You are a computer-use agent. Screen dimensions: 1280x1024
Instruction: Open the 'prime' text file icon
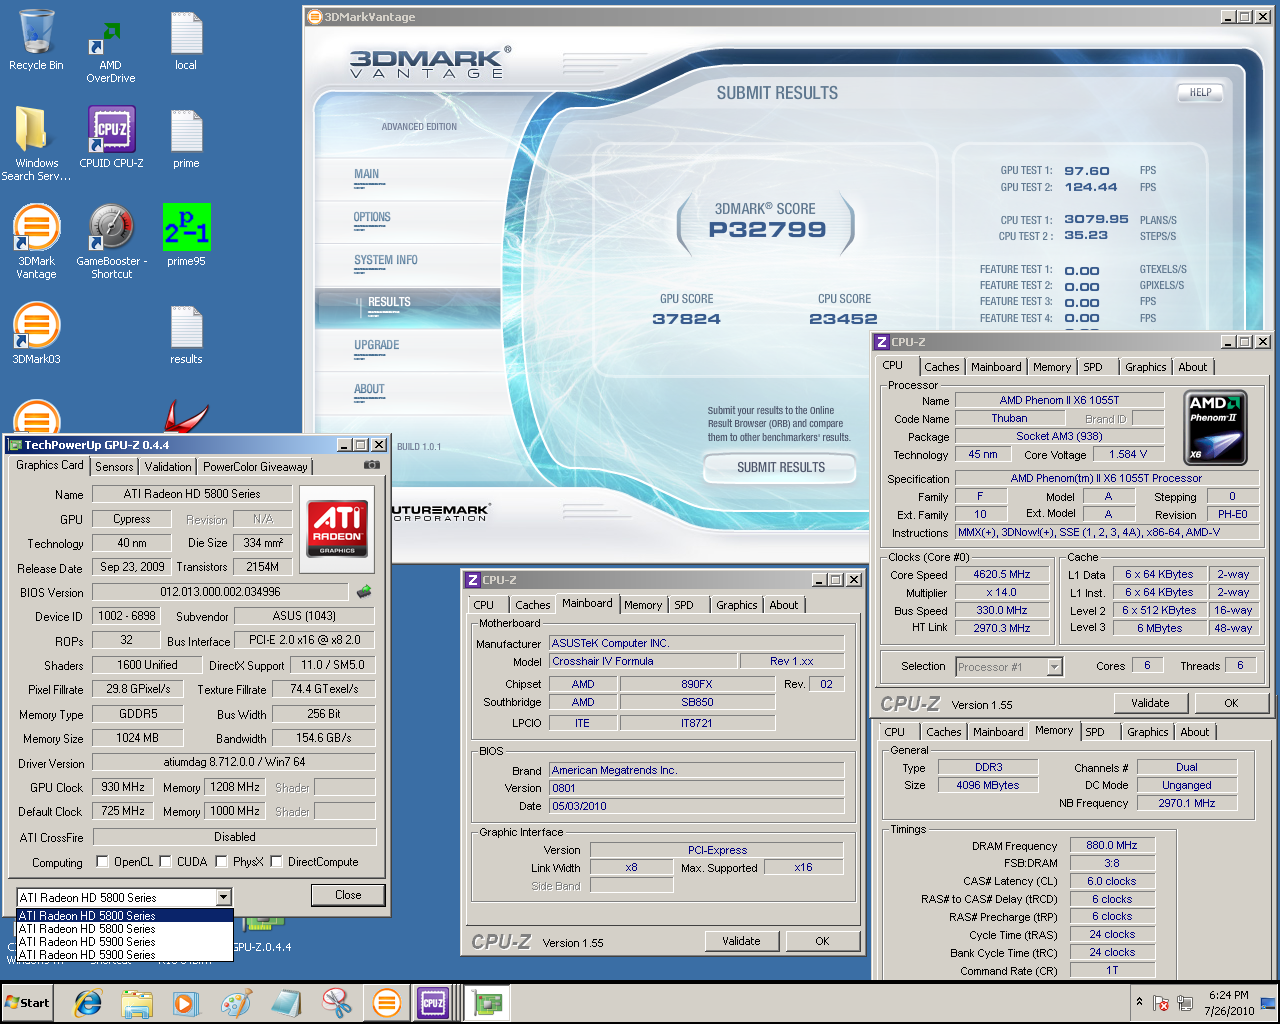pyautogui.click(x=186, y=139)
